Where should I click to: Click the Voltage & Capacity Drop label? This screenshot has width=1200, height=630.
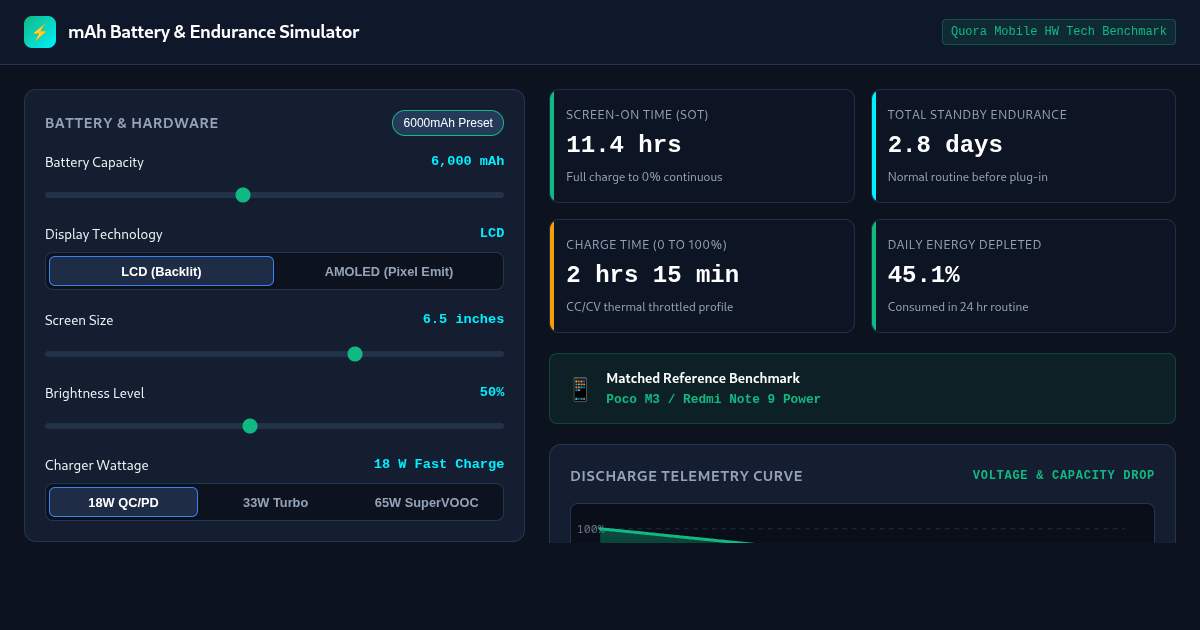click(x=1064, y=475)
